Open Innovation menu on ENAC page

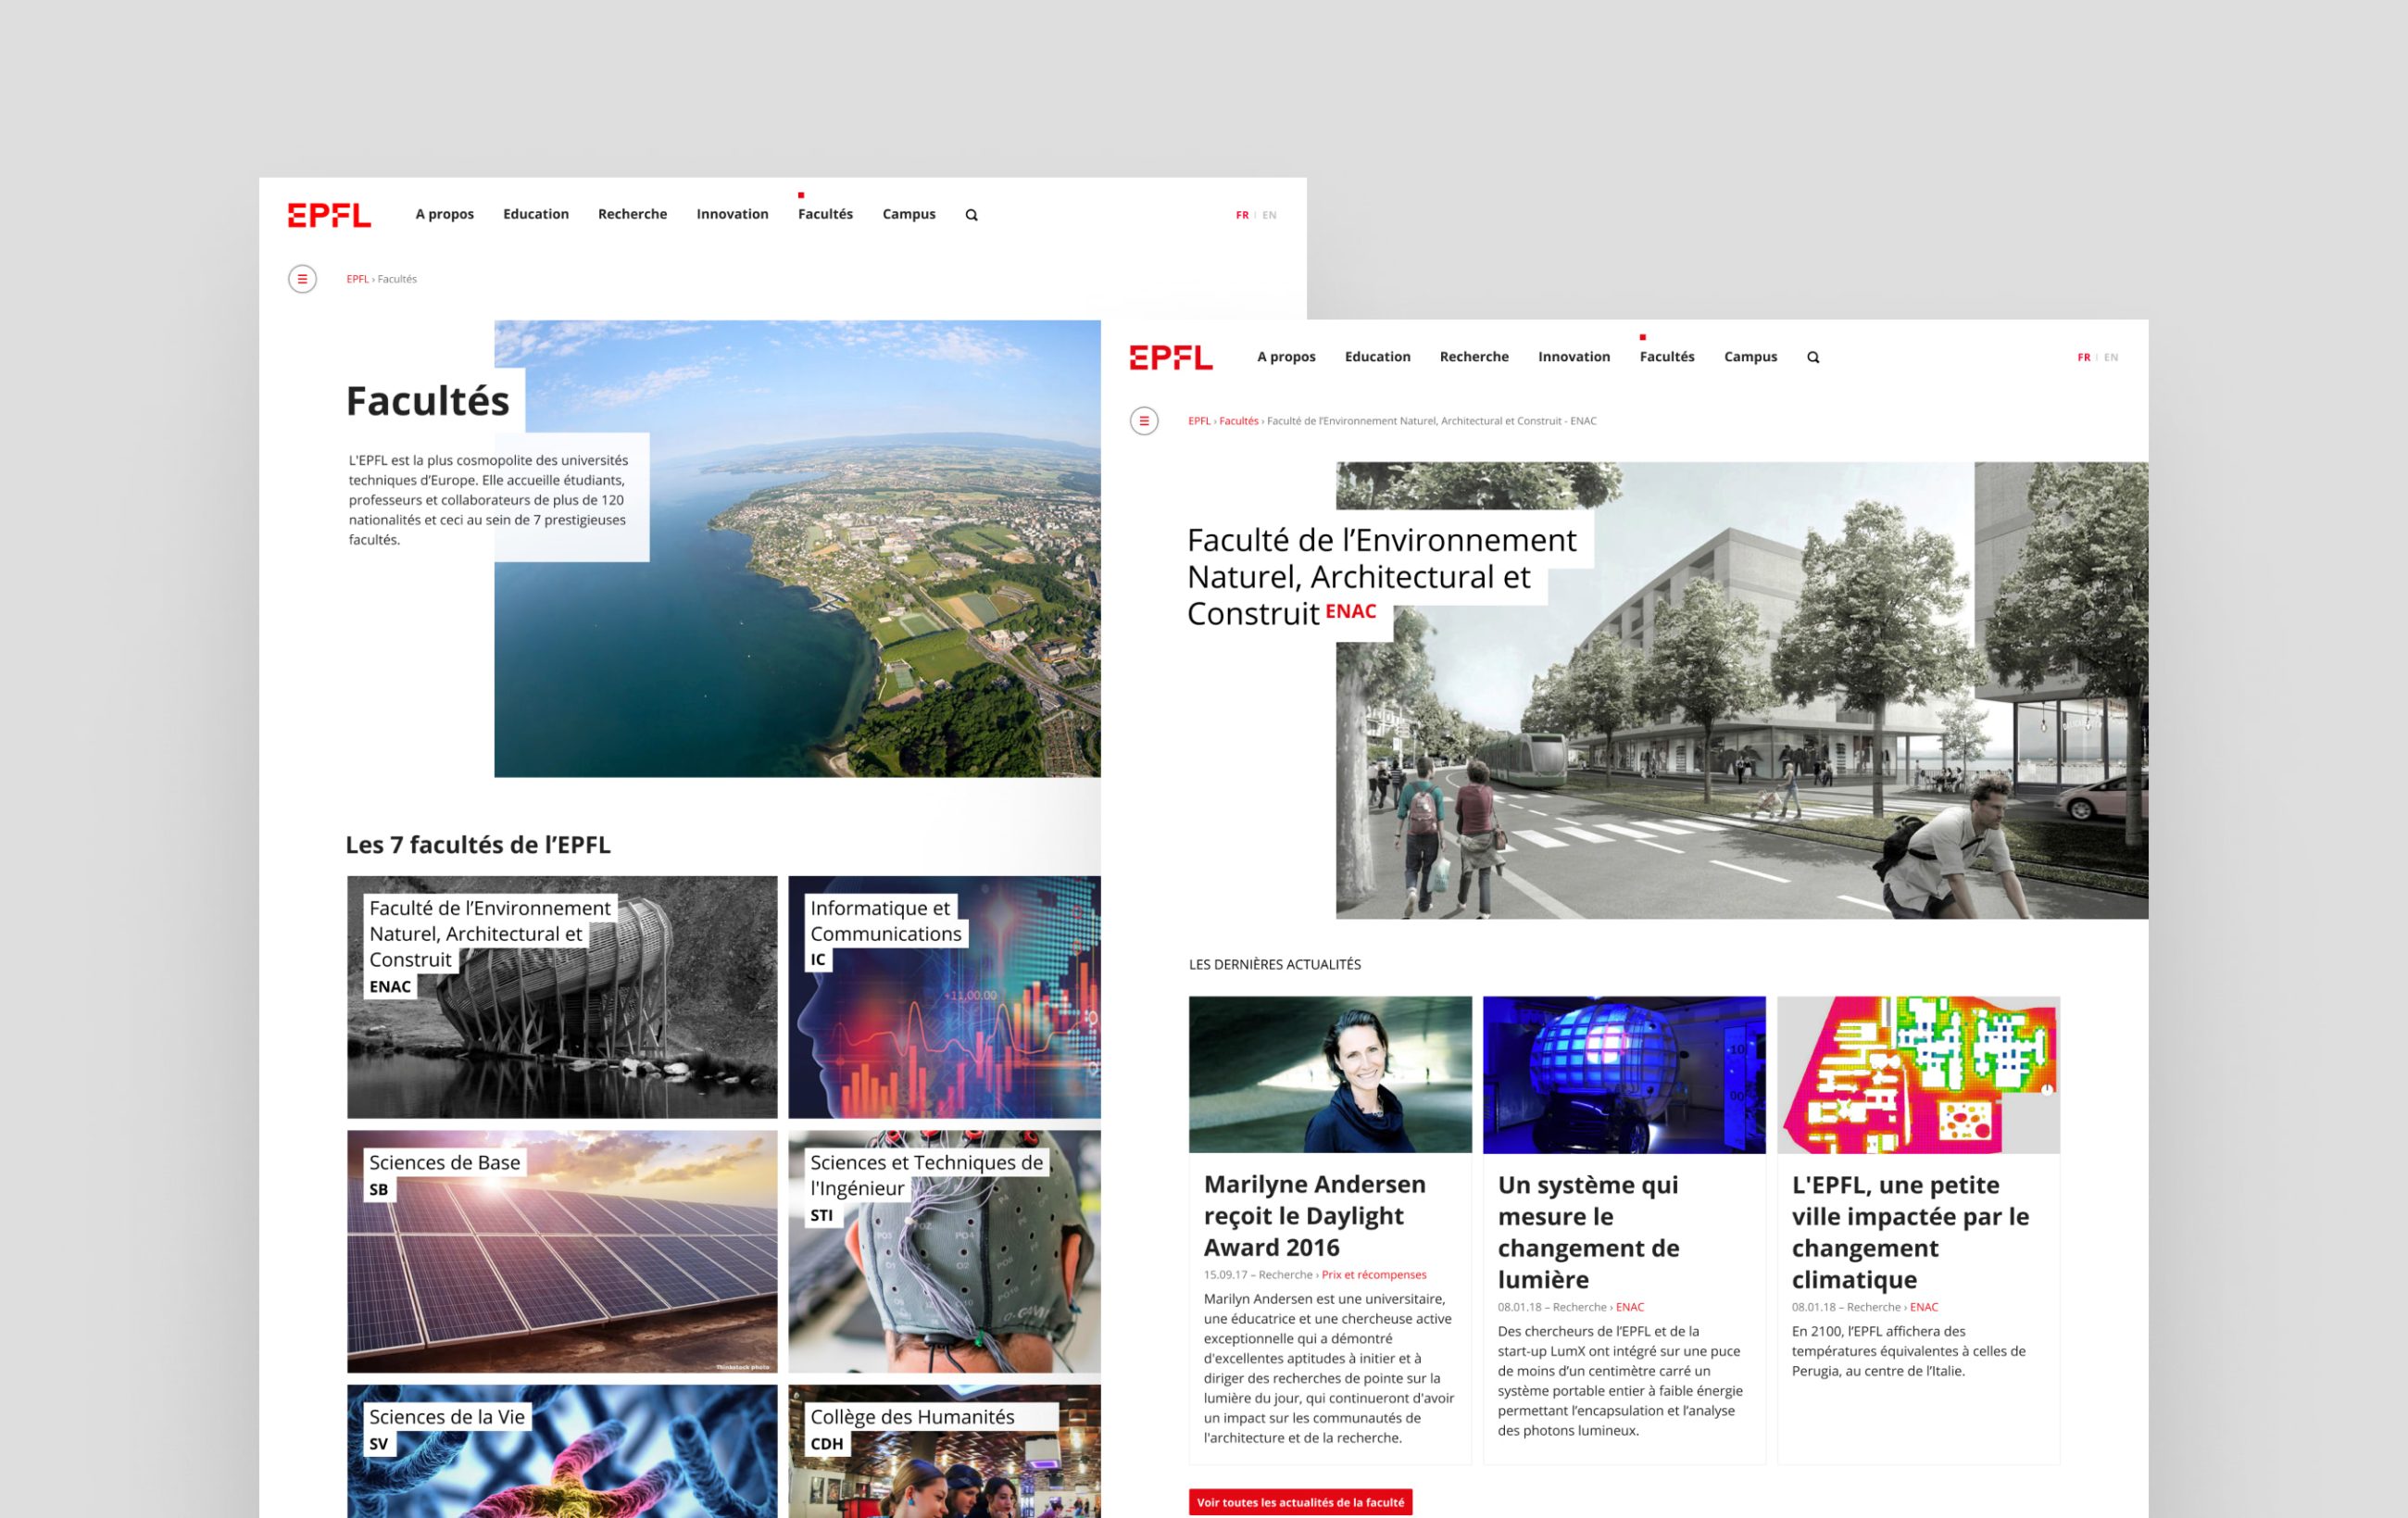point(1574,356)
